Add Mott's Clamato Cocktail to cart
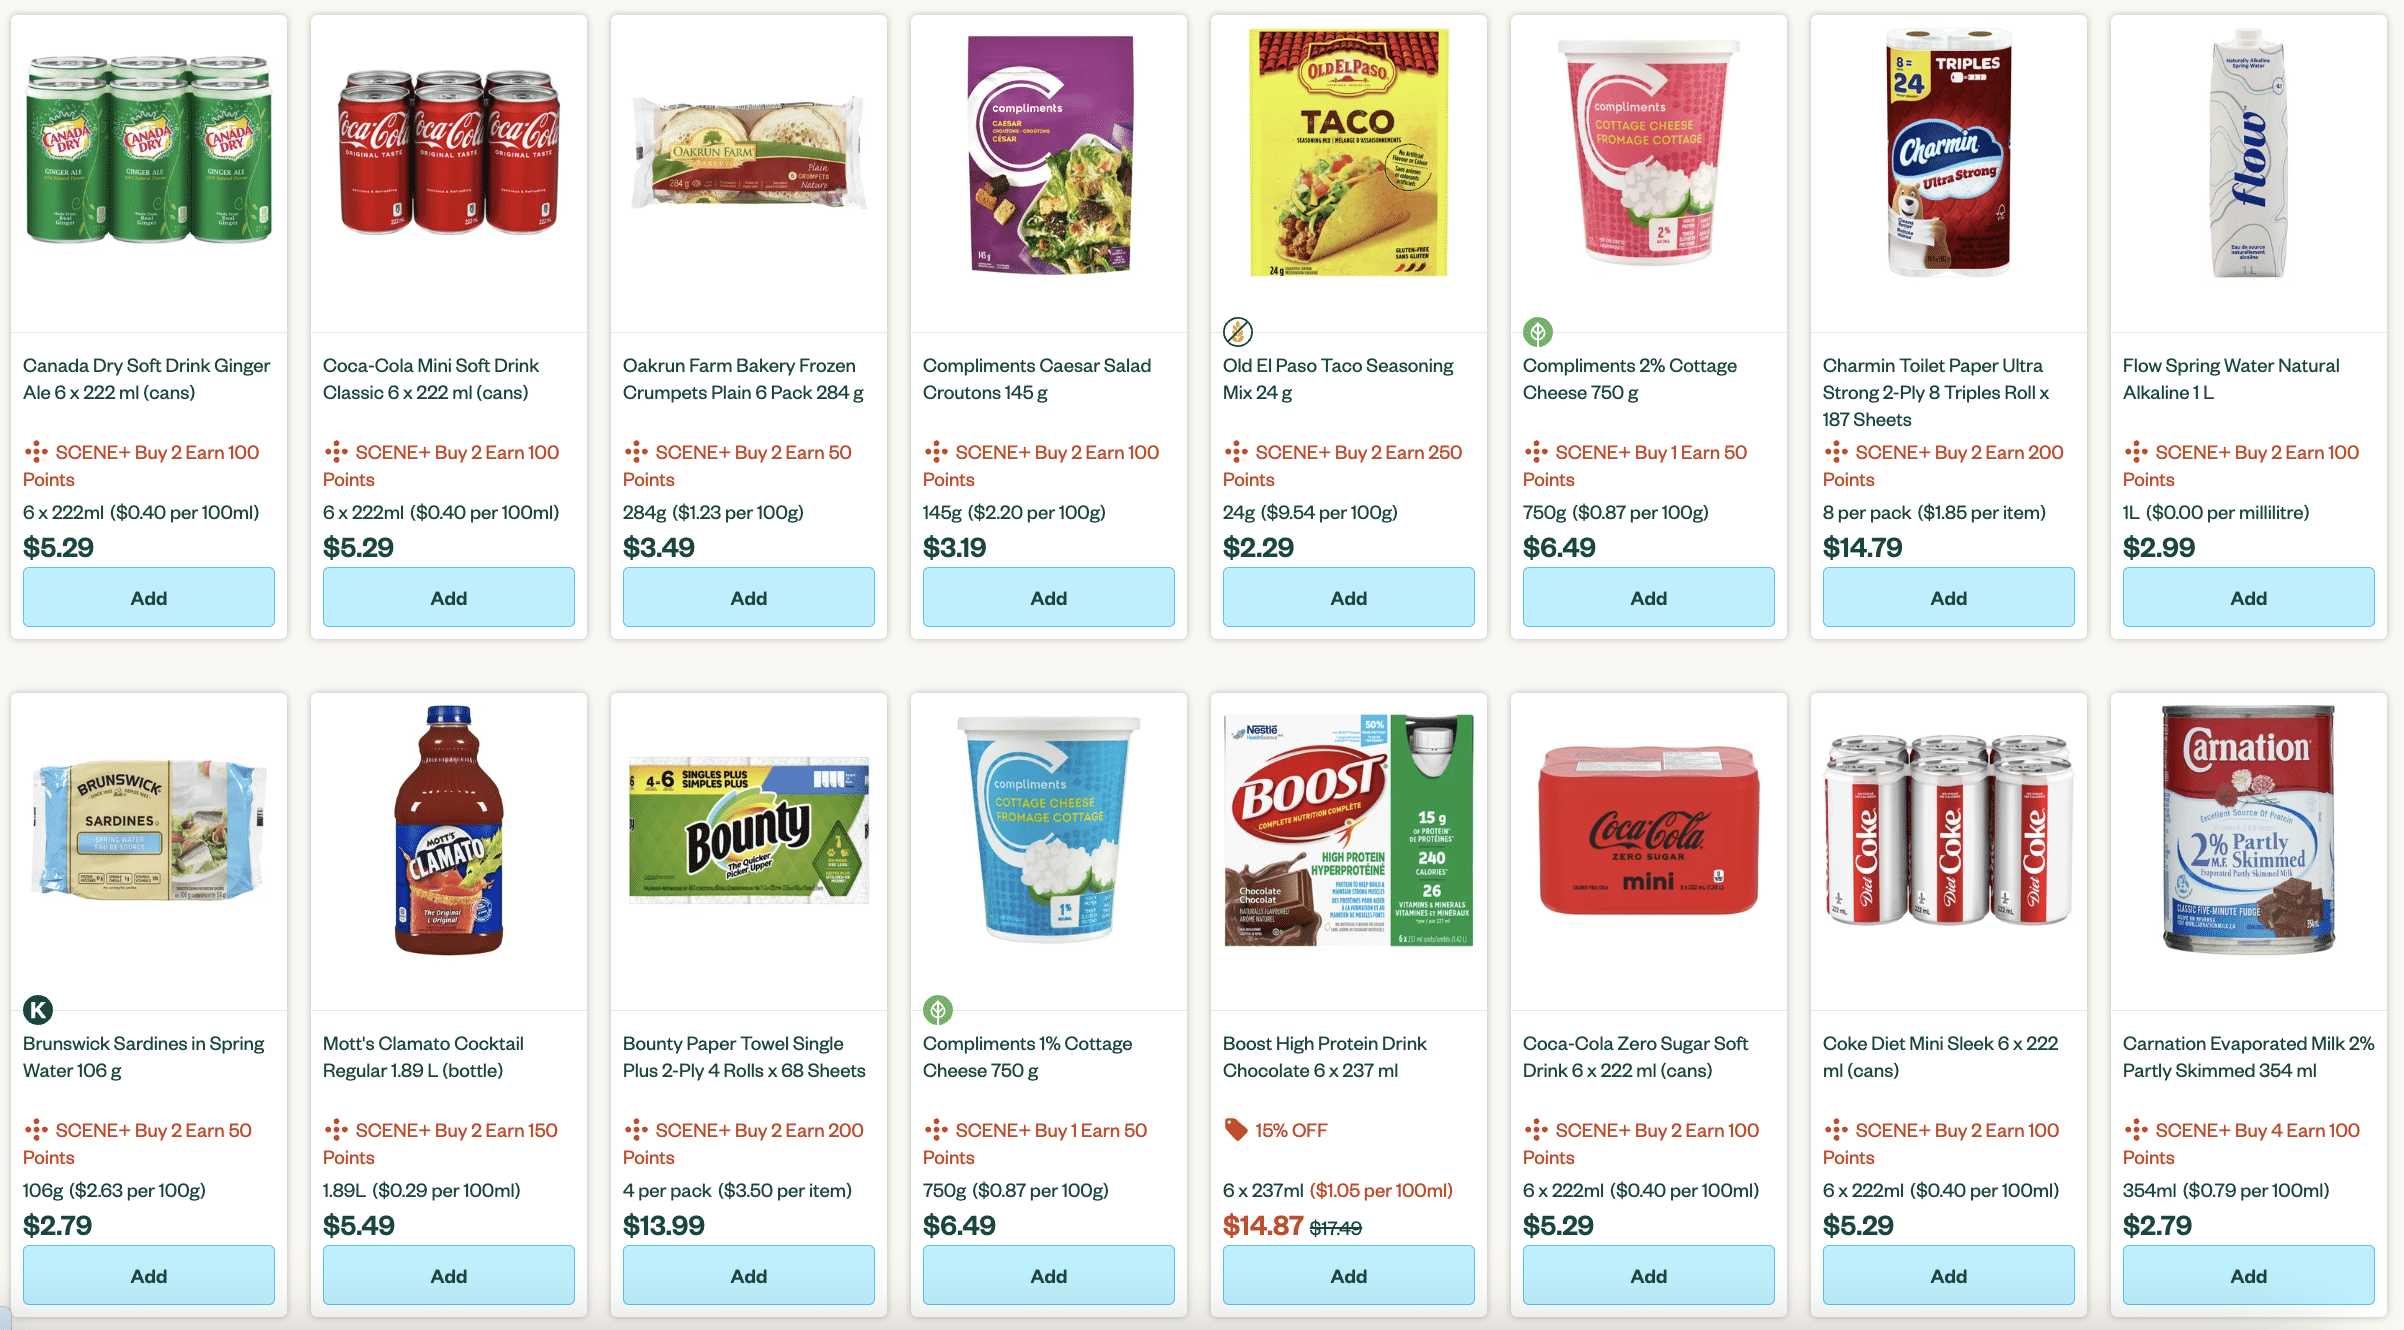The width and height of the screenshot is (2404, 1330). pyautogui.click(x=449, y=1276)
